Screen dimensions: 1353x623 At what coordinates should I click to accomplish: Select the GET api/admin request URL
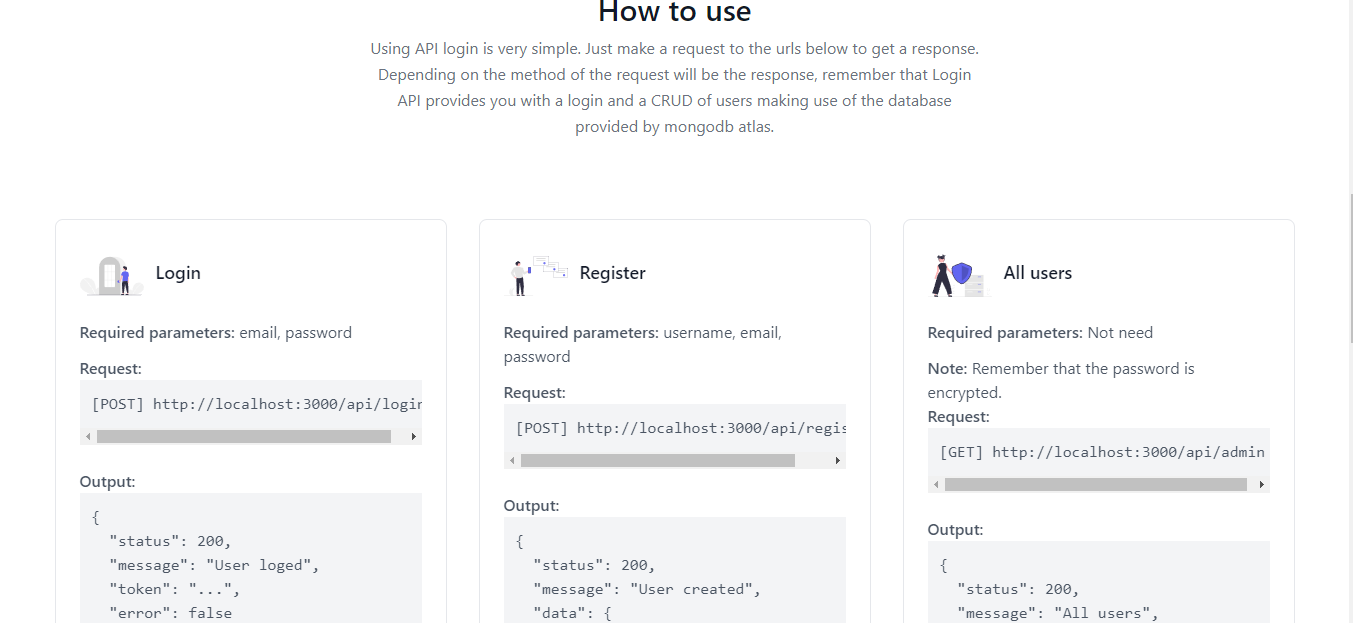coord(1103,452)
